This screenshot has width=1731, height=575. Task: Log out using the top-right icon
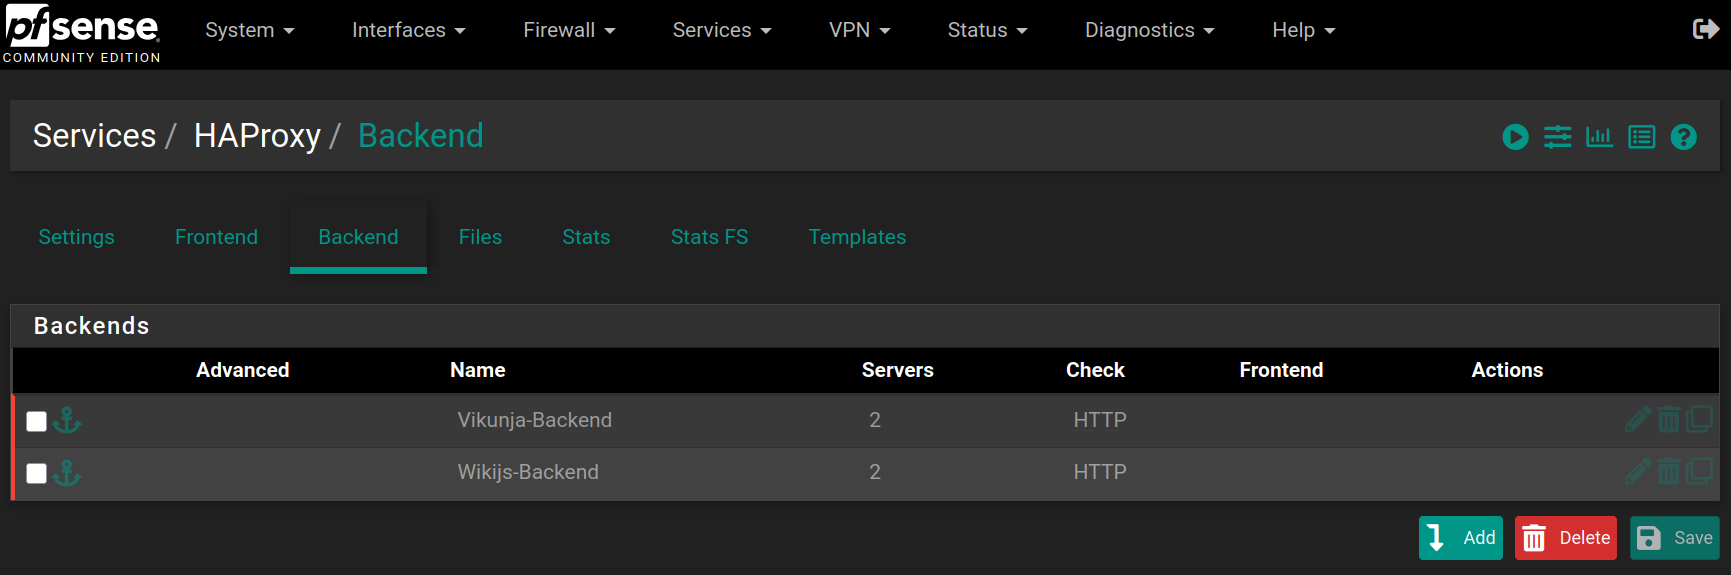(x=1705, y=29)
